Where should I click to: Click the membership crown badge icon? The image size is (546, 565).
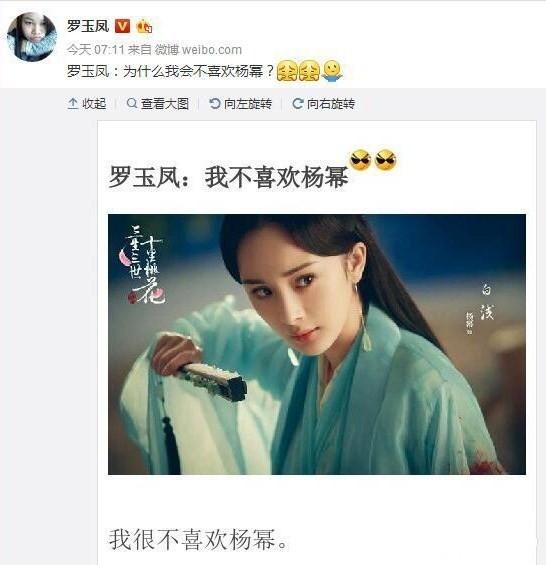144,26
